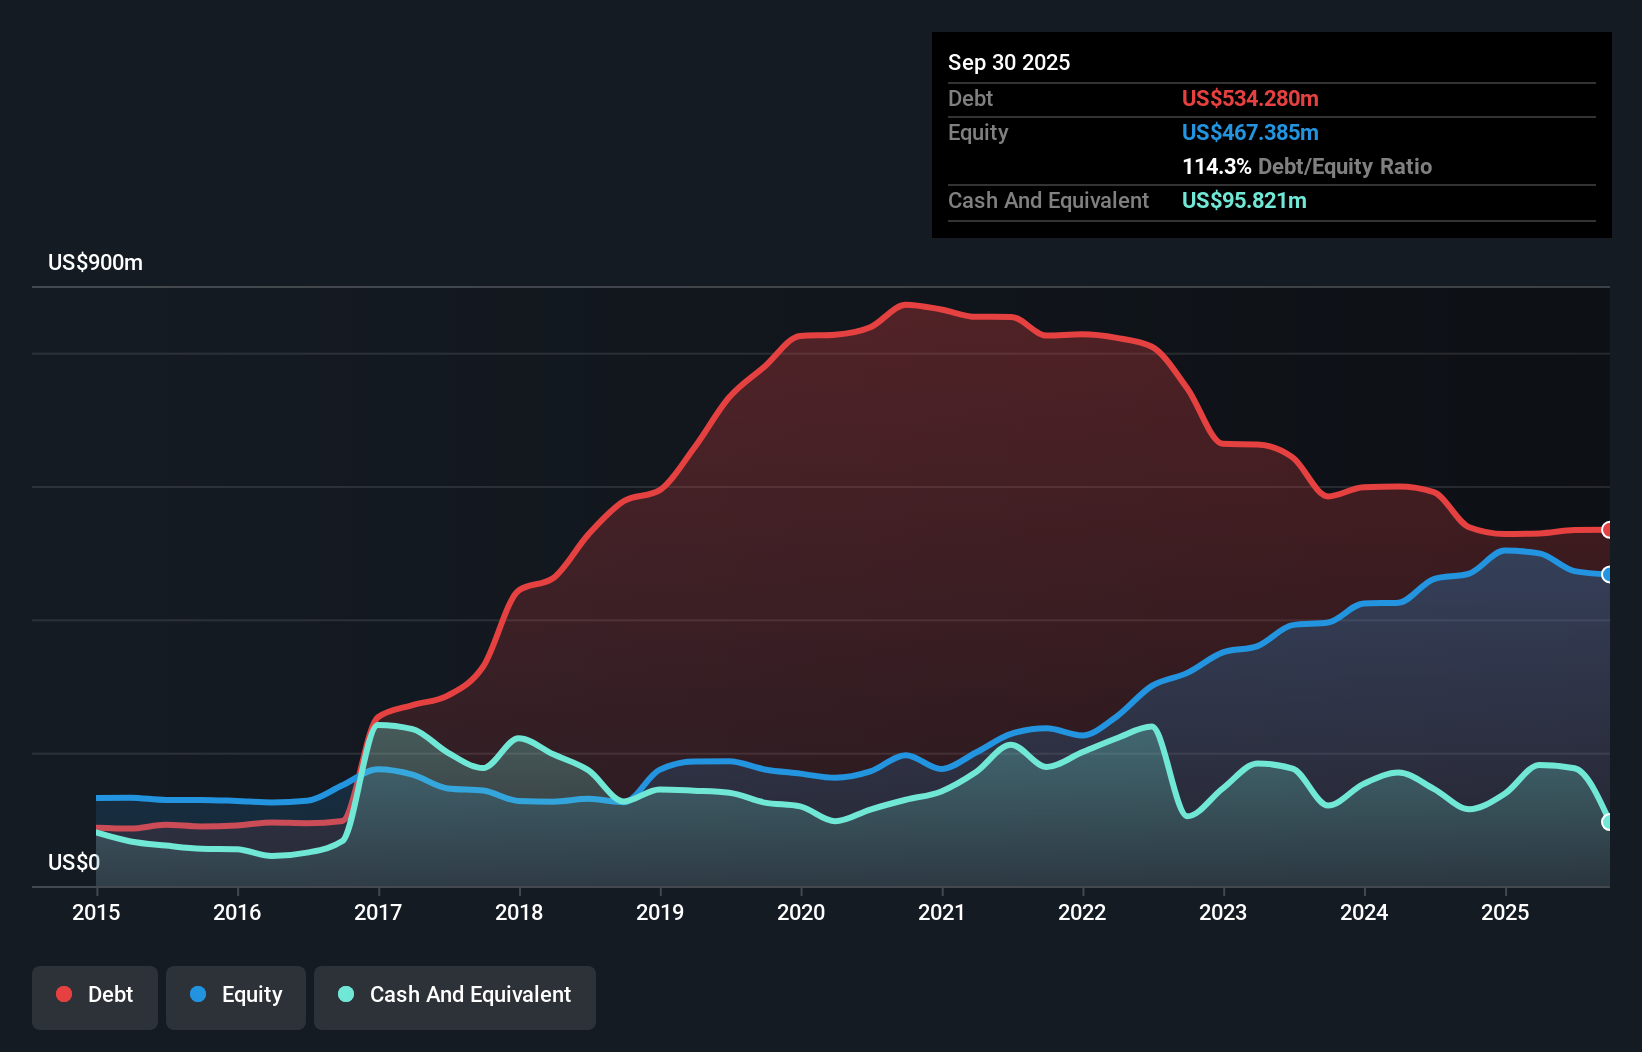Click the Cash And Equivalent tooltip label
Screen dimensions: 1642x1052
pyautogui.click(x=1048, y=201)
